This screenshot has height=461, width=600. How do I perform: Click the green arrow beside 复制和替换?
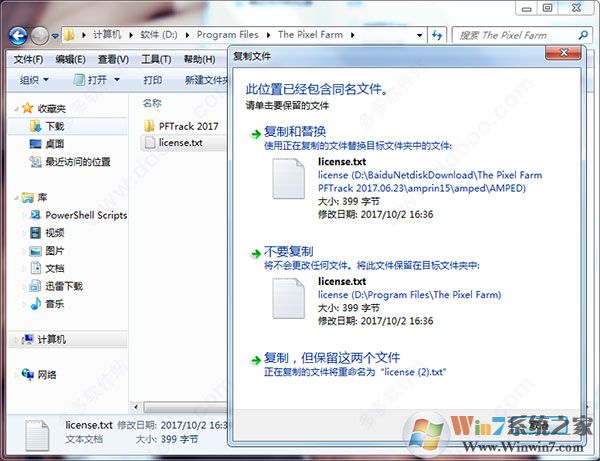coord(255,134)
